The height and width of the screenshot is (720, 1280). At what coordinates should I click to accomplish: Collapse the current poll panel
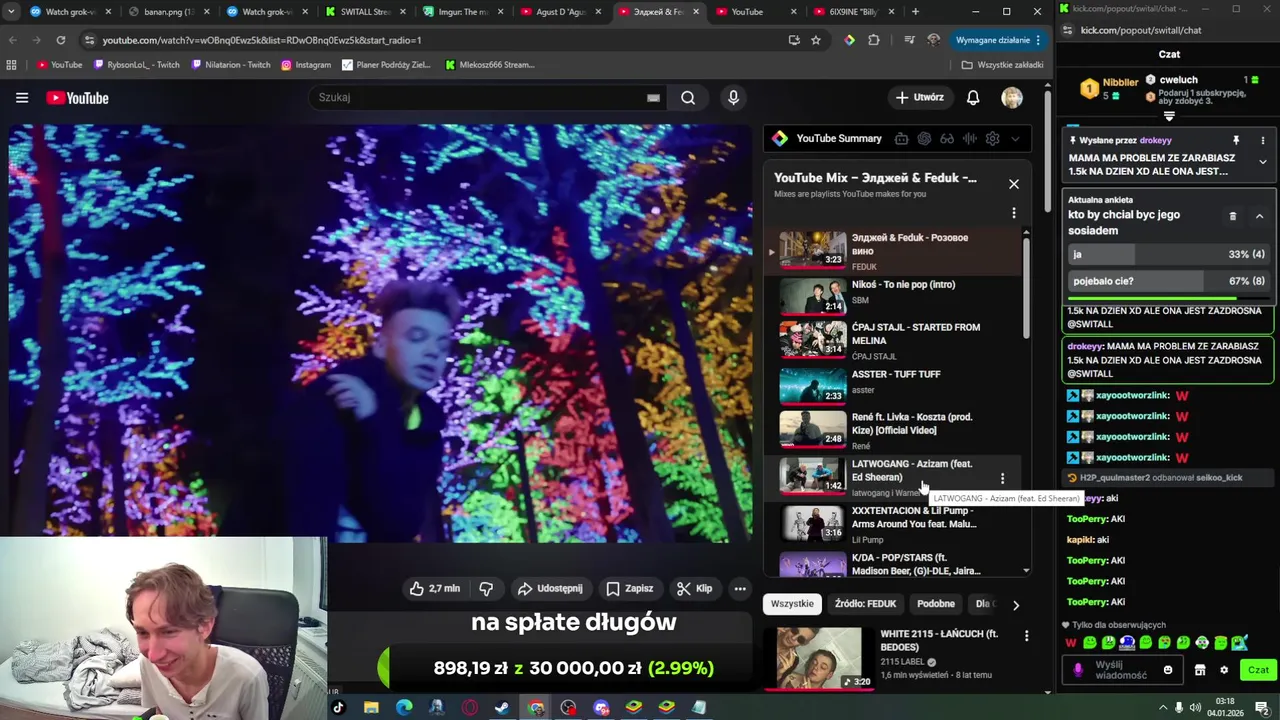pos(1259,216)
